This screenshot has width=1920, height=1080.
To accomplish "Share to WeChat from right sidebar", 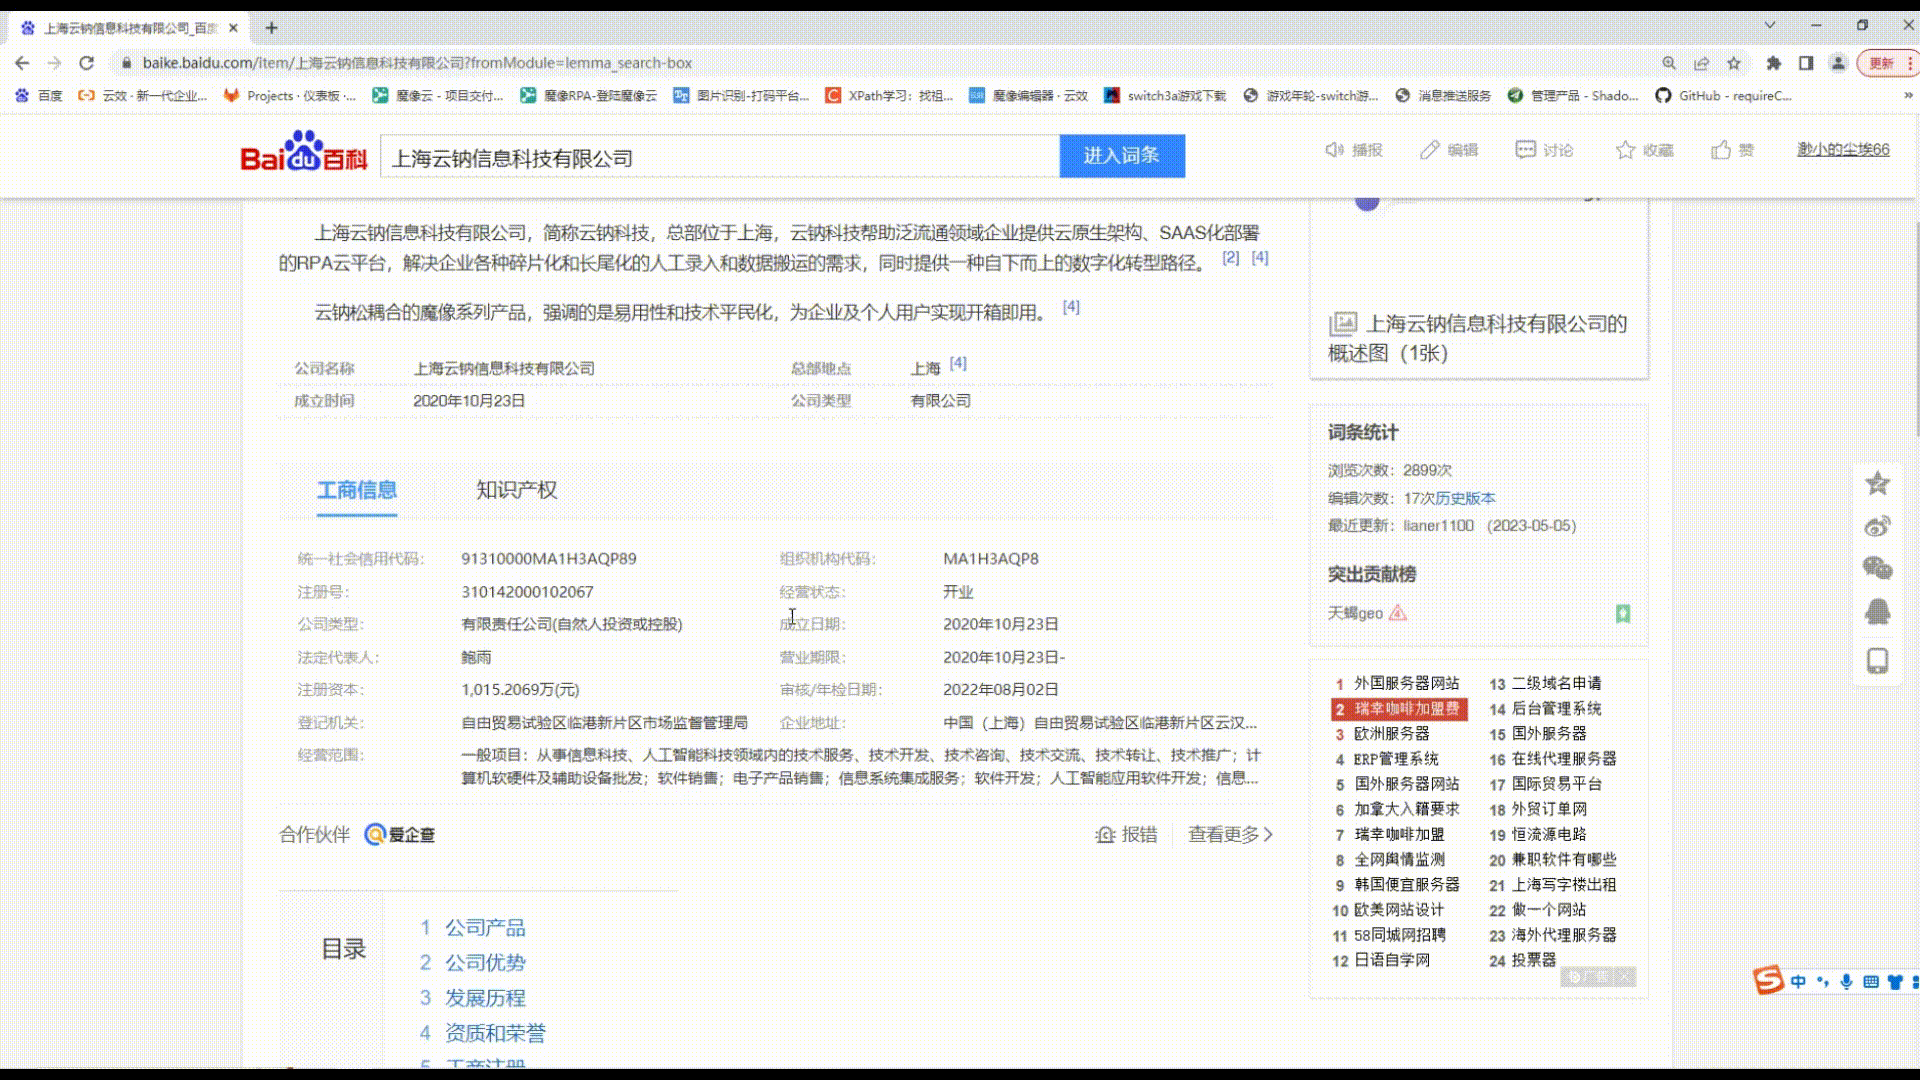I will tap(1878, 568).
